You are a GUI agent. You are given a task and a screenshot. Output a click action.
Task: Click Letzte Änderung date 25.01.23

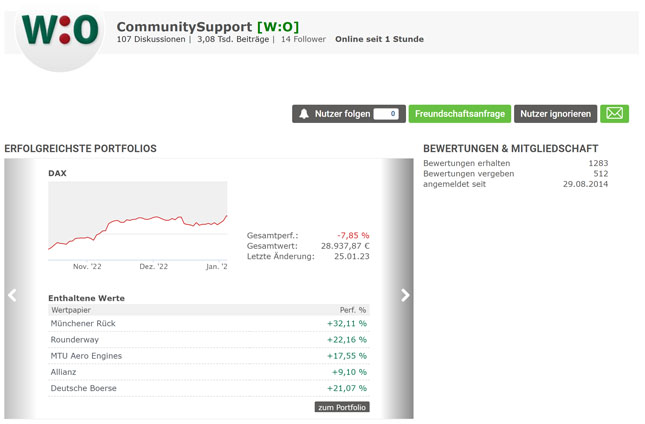click(352, 256)
